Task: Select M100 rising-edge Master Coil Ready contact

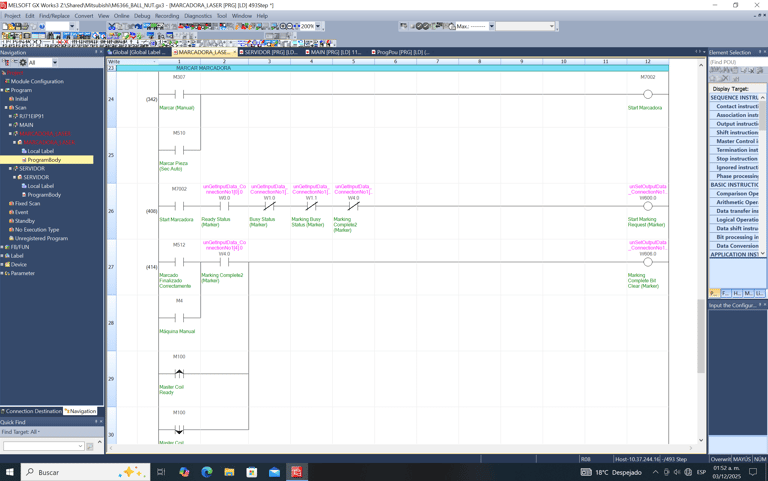Action: point(179,373)
